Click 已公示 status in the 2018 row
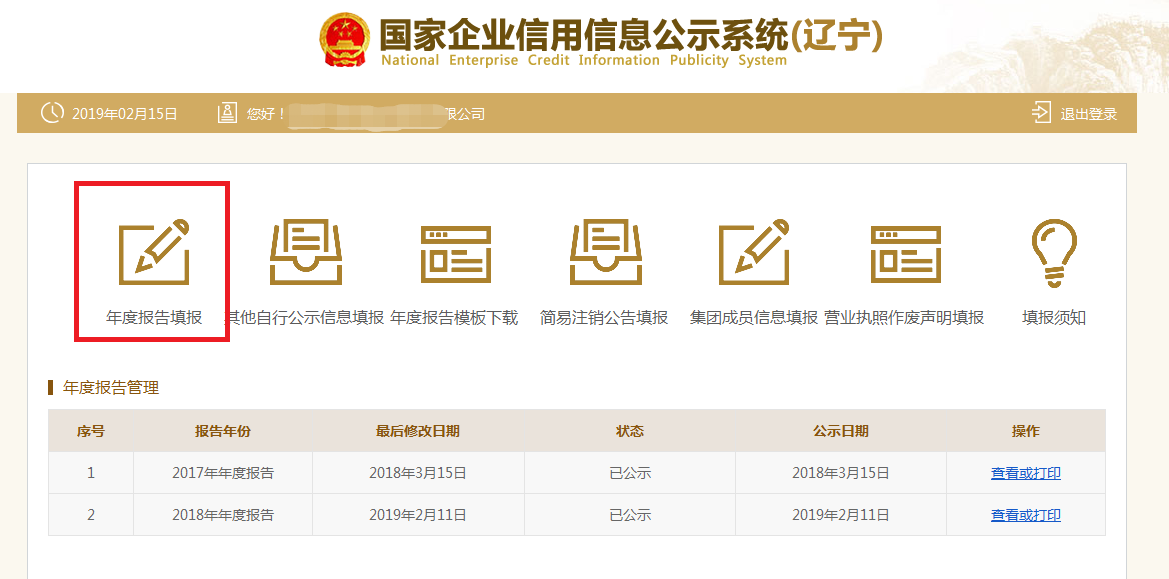1169x579 pixels. click(x=630, y=514)
